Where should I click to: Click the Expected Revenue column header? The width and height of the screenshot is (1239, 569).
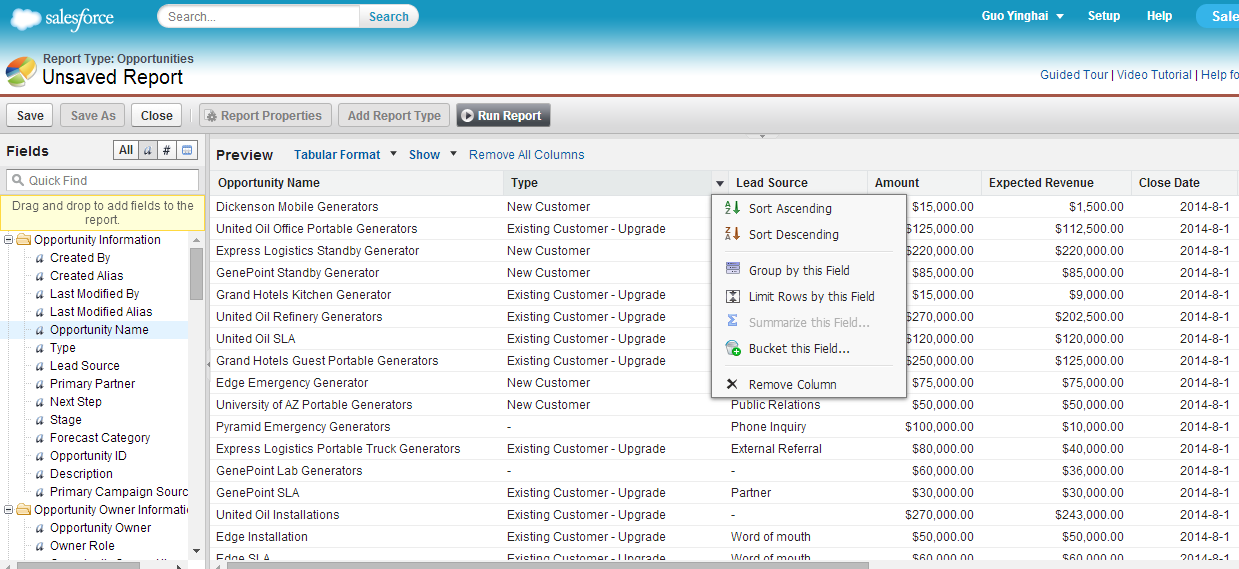click(1056, 183)
